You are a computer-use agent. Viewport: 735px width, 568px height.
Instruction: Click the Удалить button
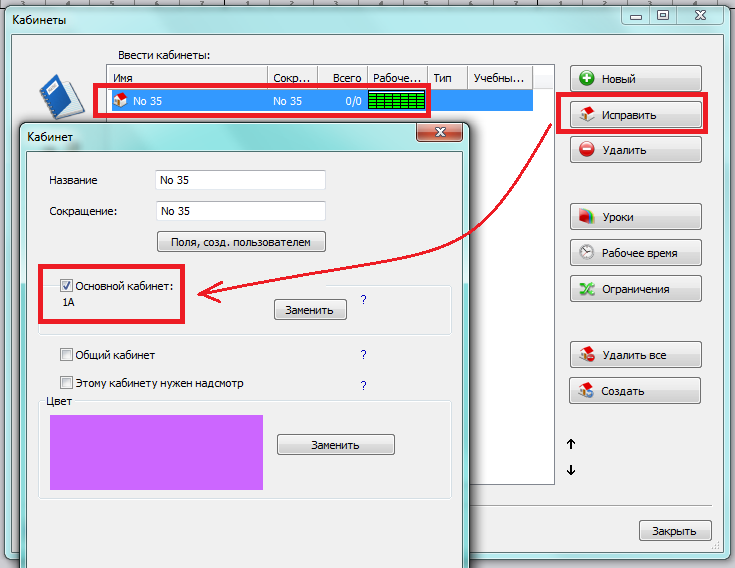tap(636, 150)
